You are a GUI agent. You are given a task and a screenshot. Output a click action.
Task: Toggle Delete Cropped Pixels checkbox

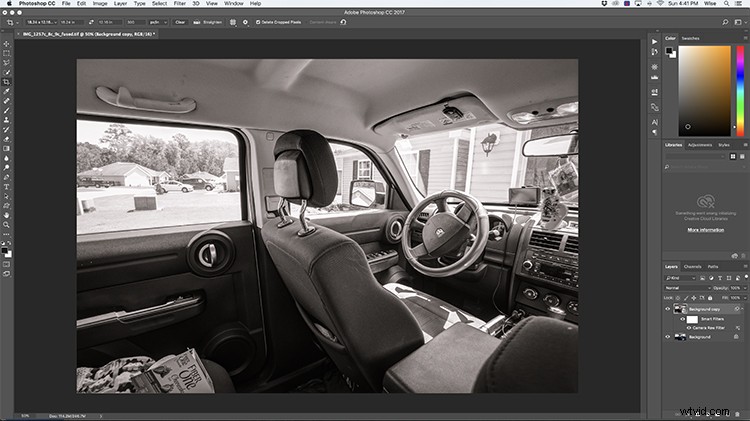click(259, 21)
